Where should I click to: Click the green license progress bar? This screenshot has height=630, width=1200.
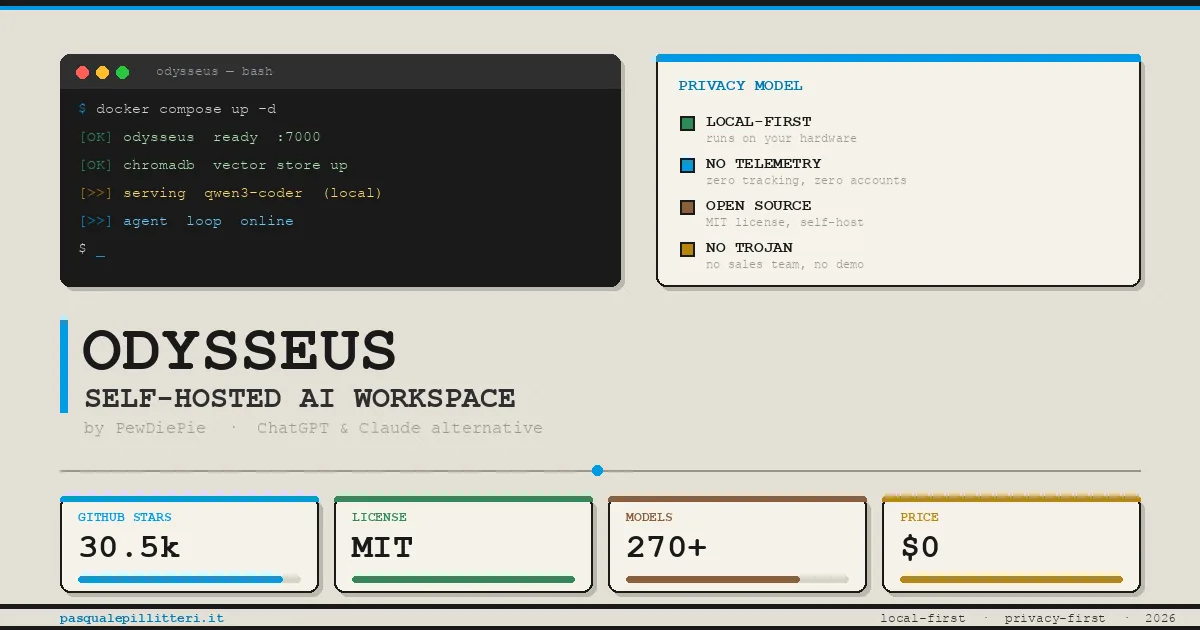(463, 579)
